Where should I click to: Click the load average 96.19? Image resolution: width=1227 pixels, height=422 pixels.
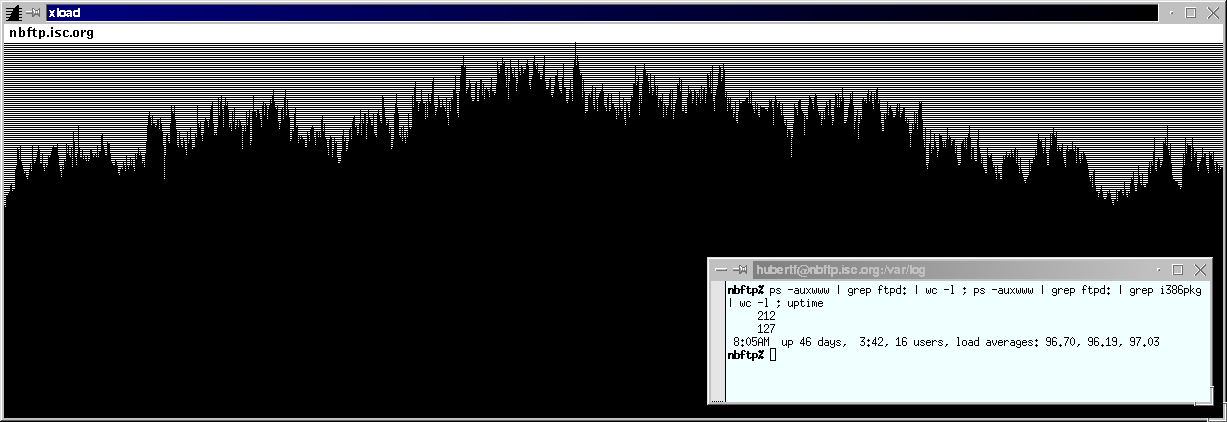tap(1102, 342)
